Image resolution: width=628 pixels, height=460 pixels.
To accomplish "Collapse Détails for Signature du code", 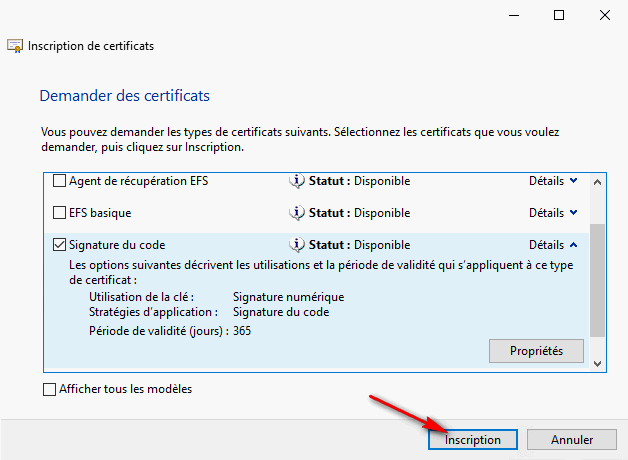I will 553,245.
